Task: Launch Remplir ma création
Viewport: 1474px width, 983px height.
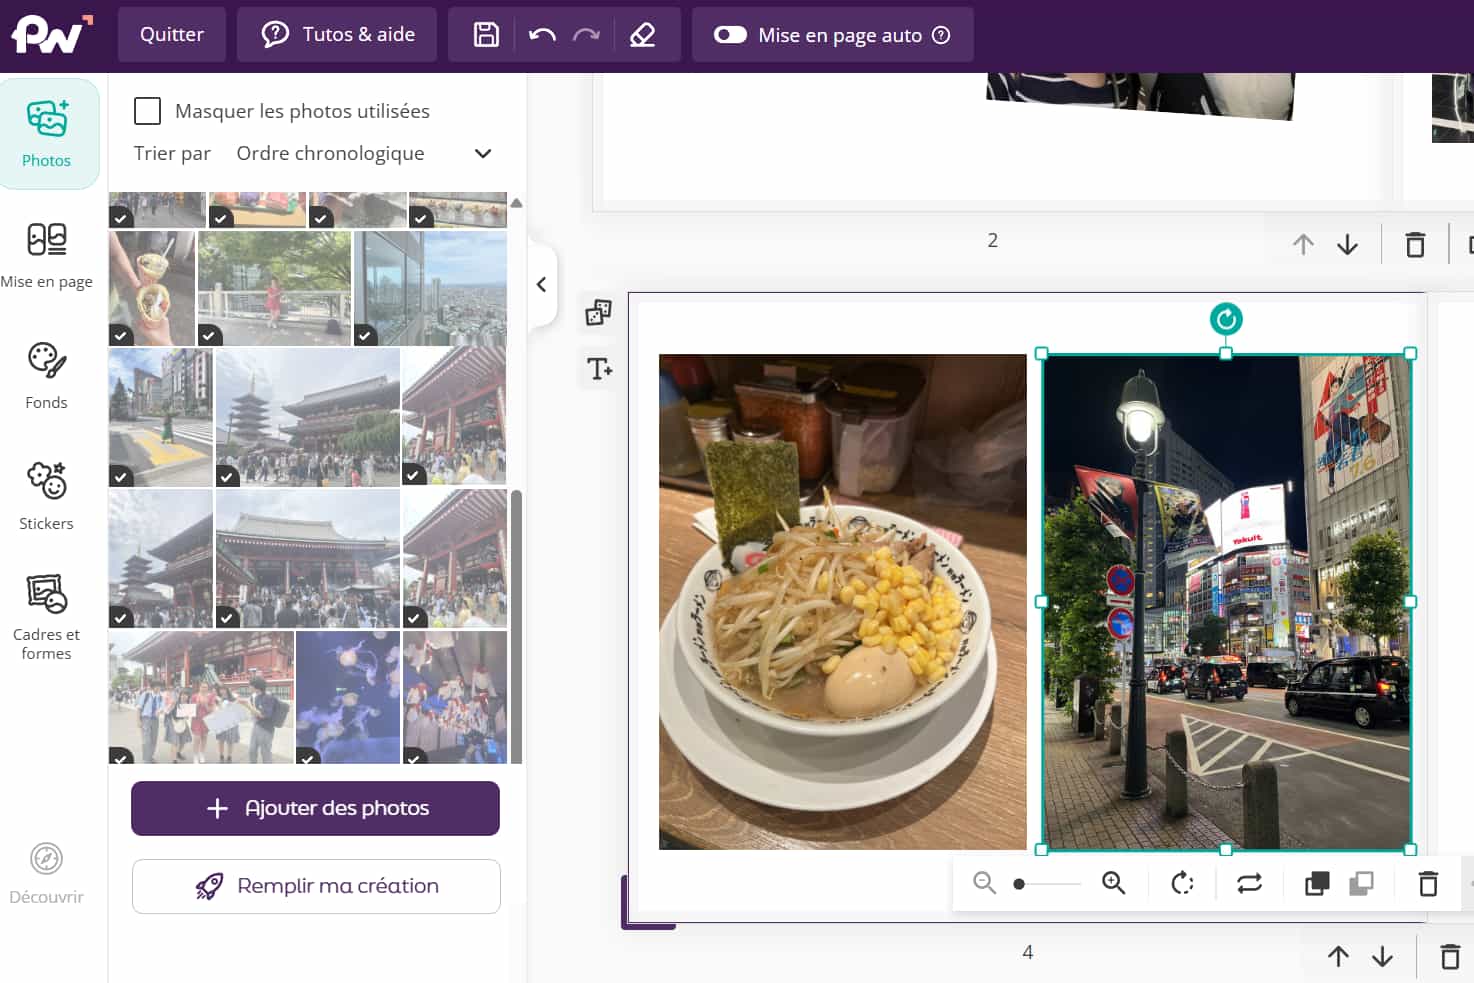Action: (315, 886)
